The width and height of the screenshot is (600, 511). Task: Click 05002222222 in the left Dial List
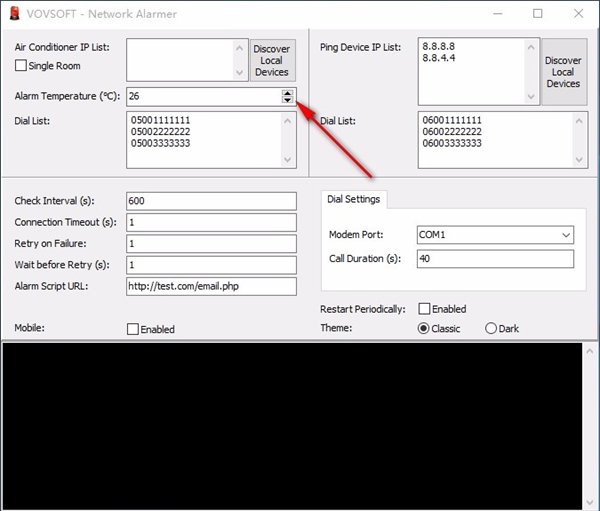pyautogui.click(x=160, y=132)
